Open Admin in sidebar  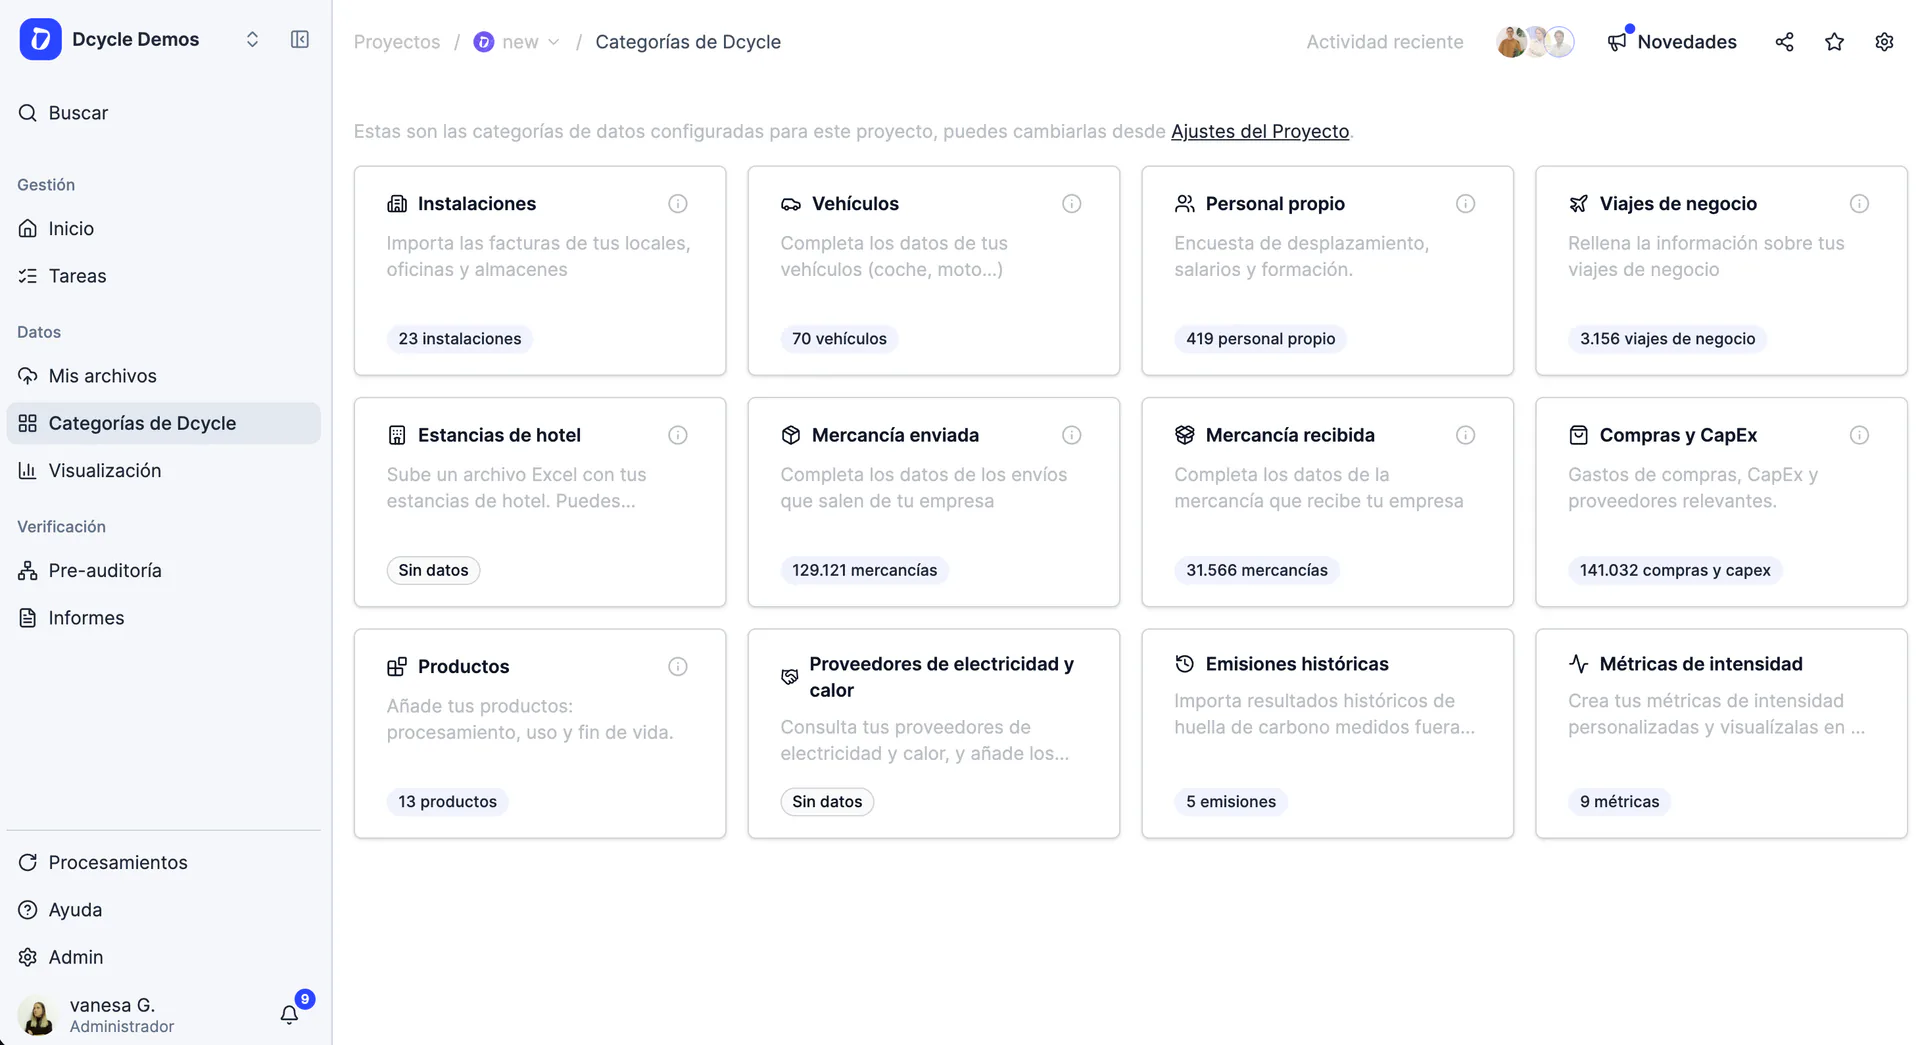point(163,957)
